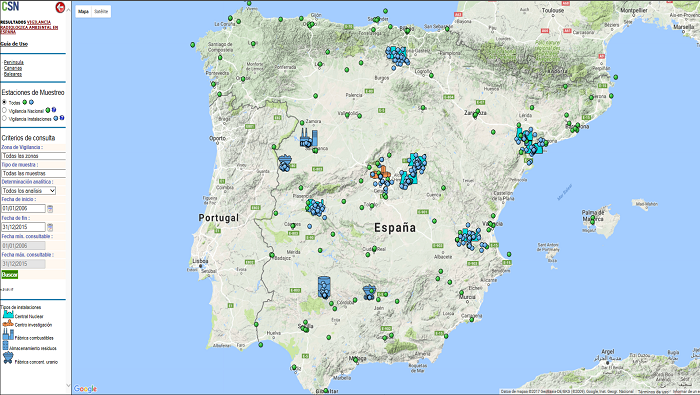Screen dimensions: 700x395
Task: Select the Mapa view tab
Action: (x=83, y=12)
